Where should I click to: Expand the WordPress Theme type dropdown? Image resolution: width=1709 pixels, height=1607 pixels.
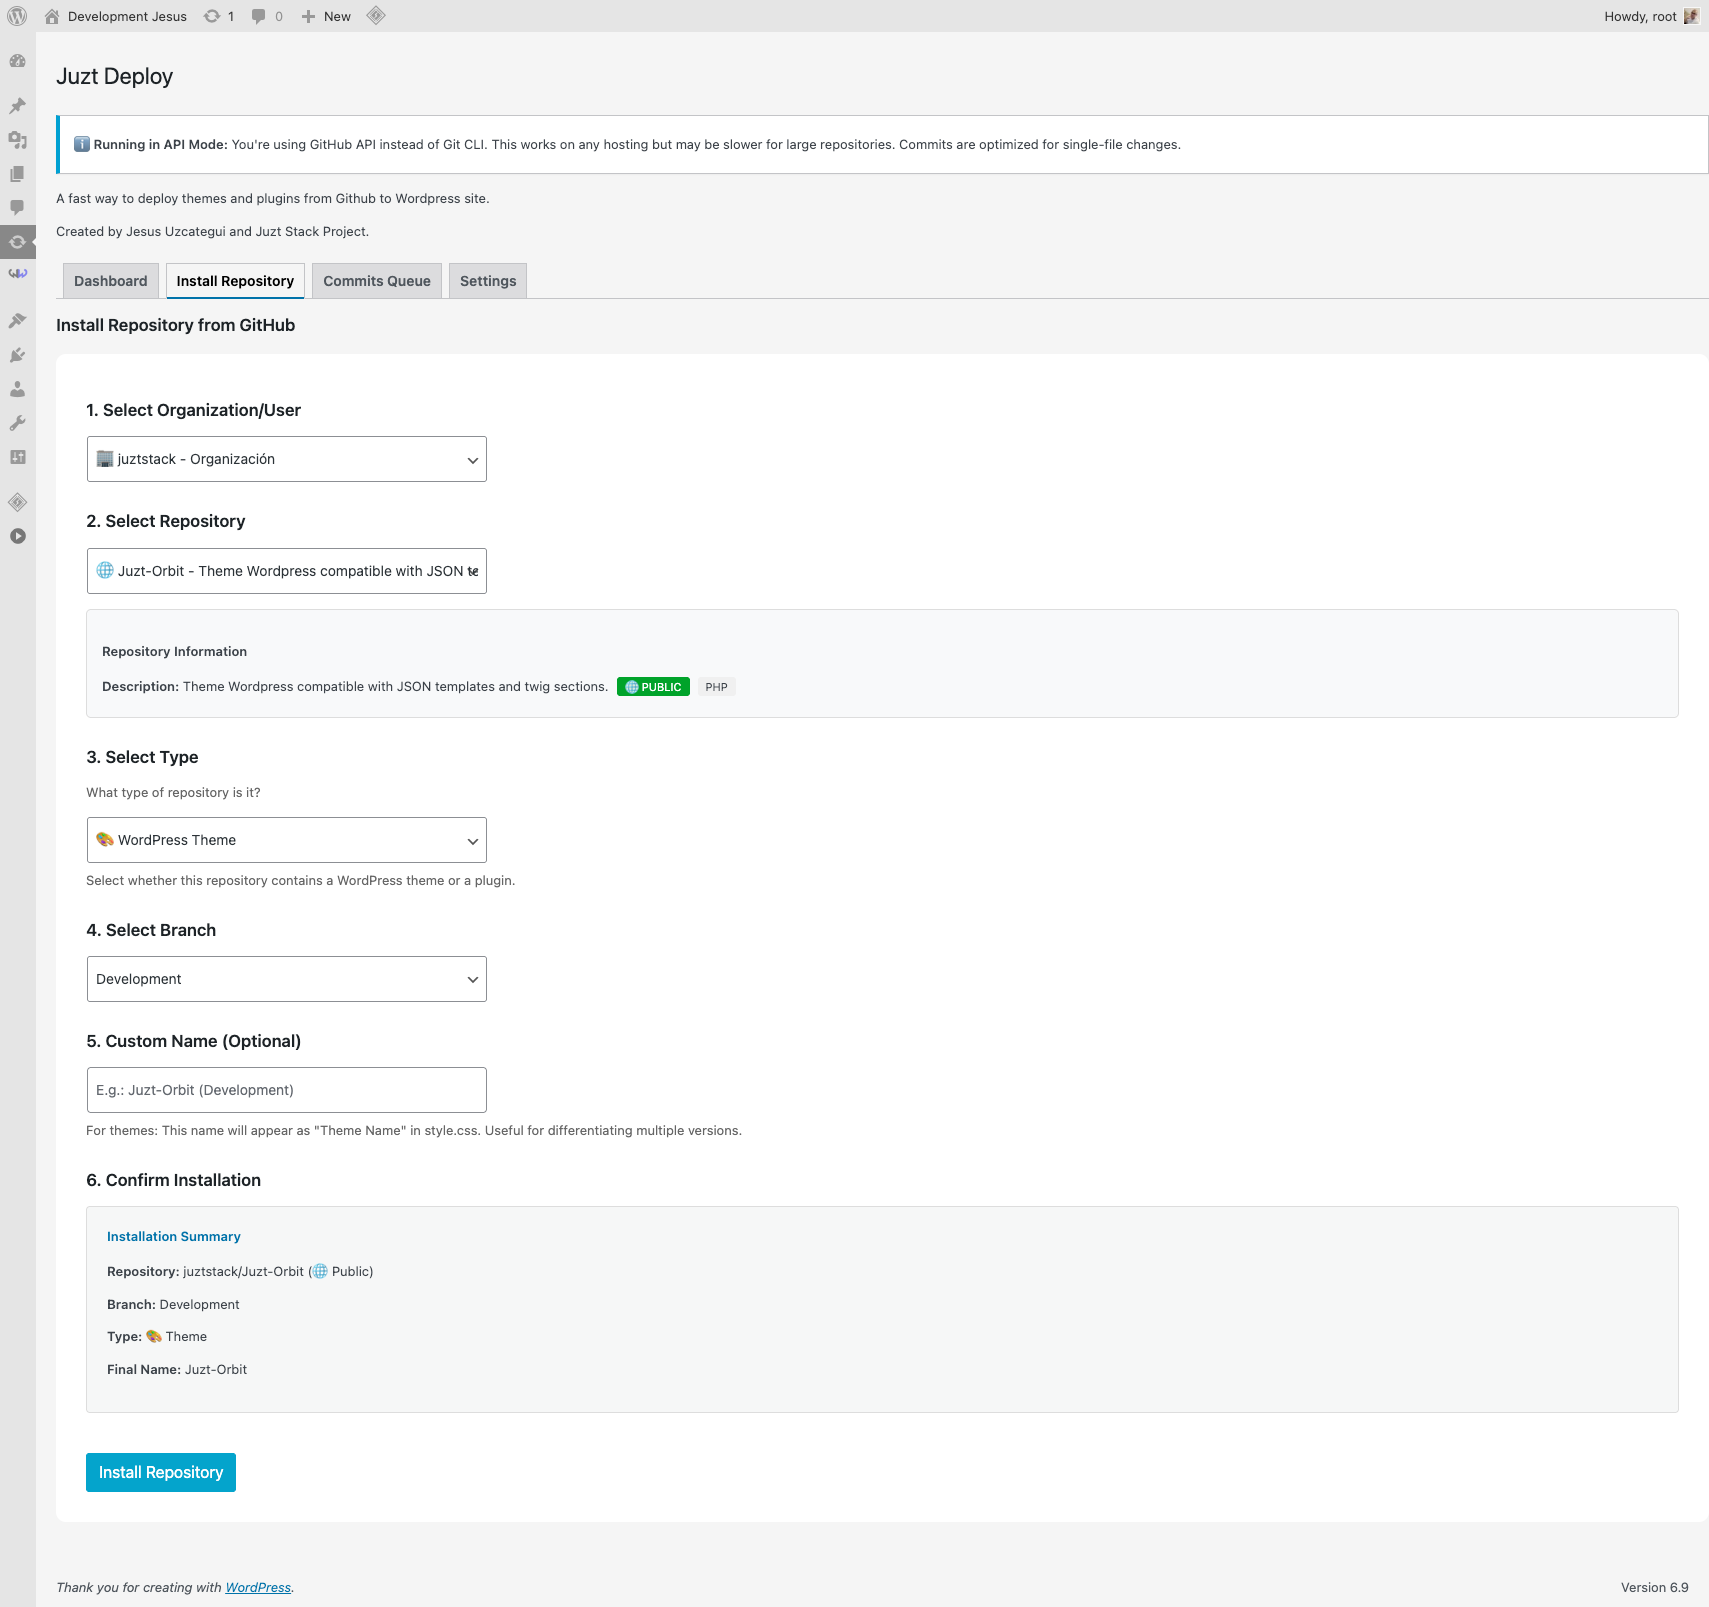287,840
